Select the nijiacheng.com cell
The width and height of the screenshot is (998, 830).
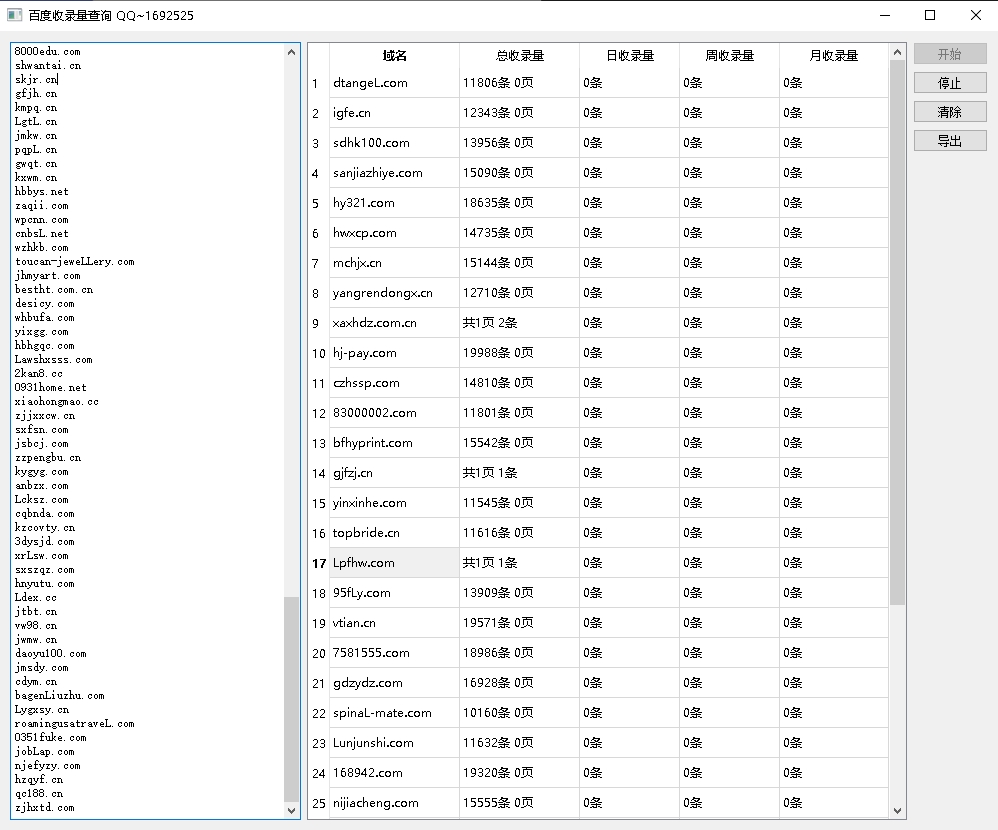(394, 803)
